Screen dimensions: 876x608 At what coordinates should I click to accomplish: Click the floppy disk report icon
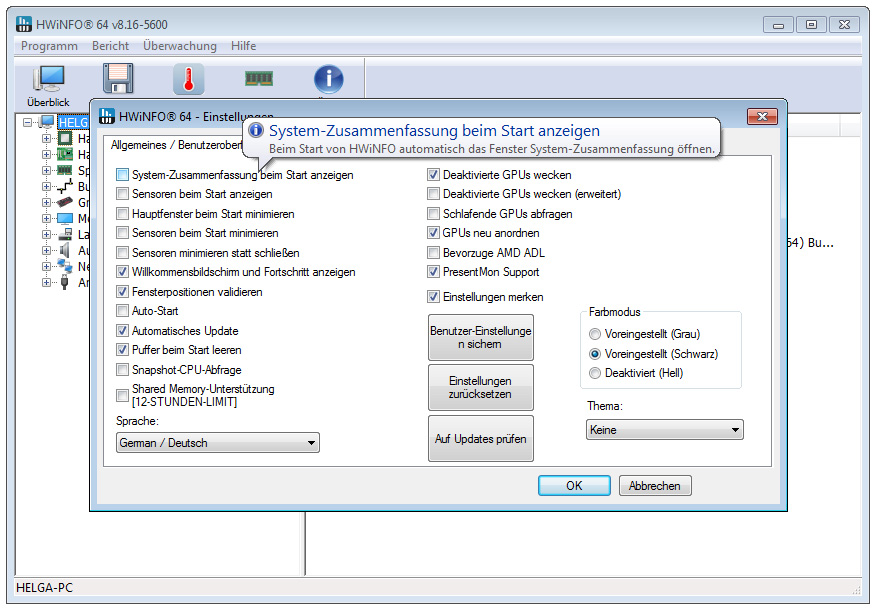click(x=118, y=79)
